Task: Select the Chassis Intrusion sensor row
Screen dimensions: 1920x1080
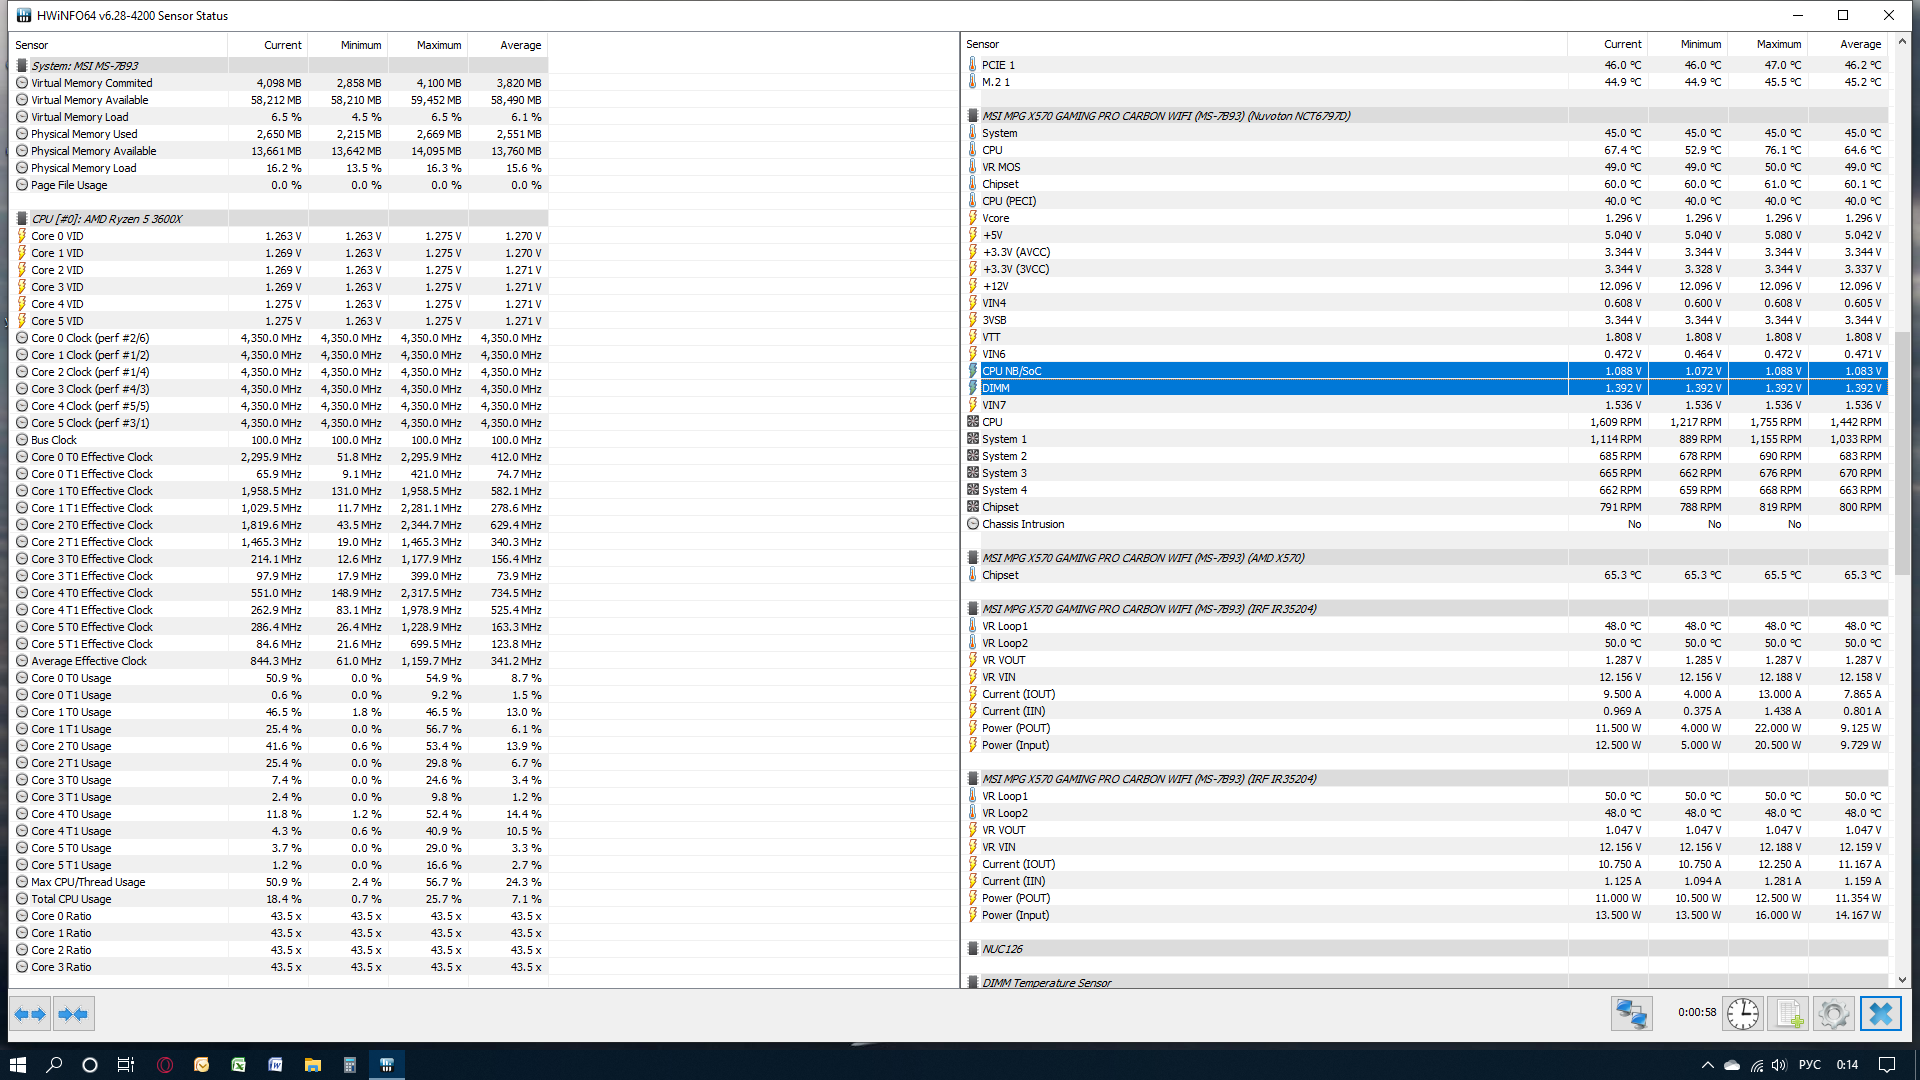Action: point(1022,524)
